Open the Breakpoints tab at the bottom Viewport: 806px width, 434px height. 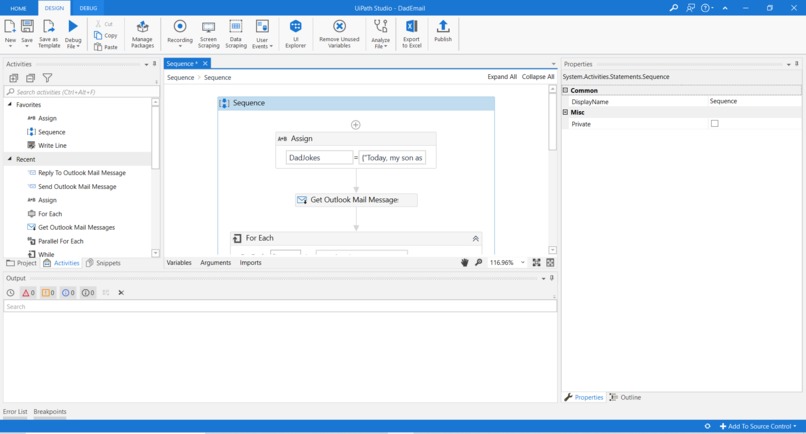(x=50, y=411)
